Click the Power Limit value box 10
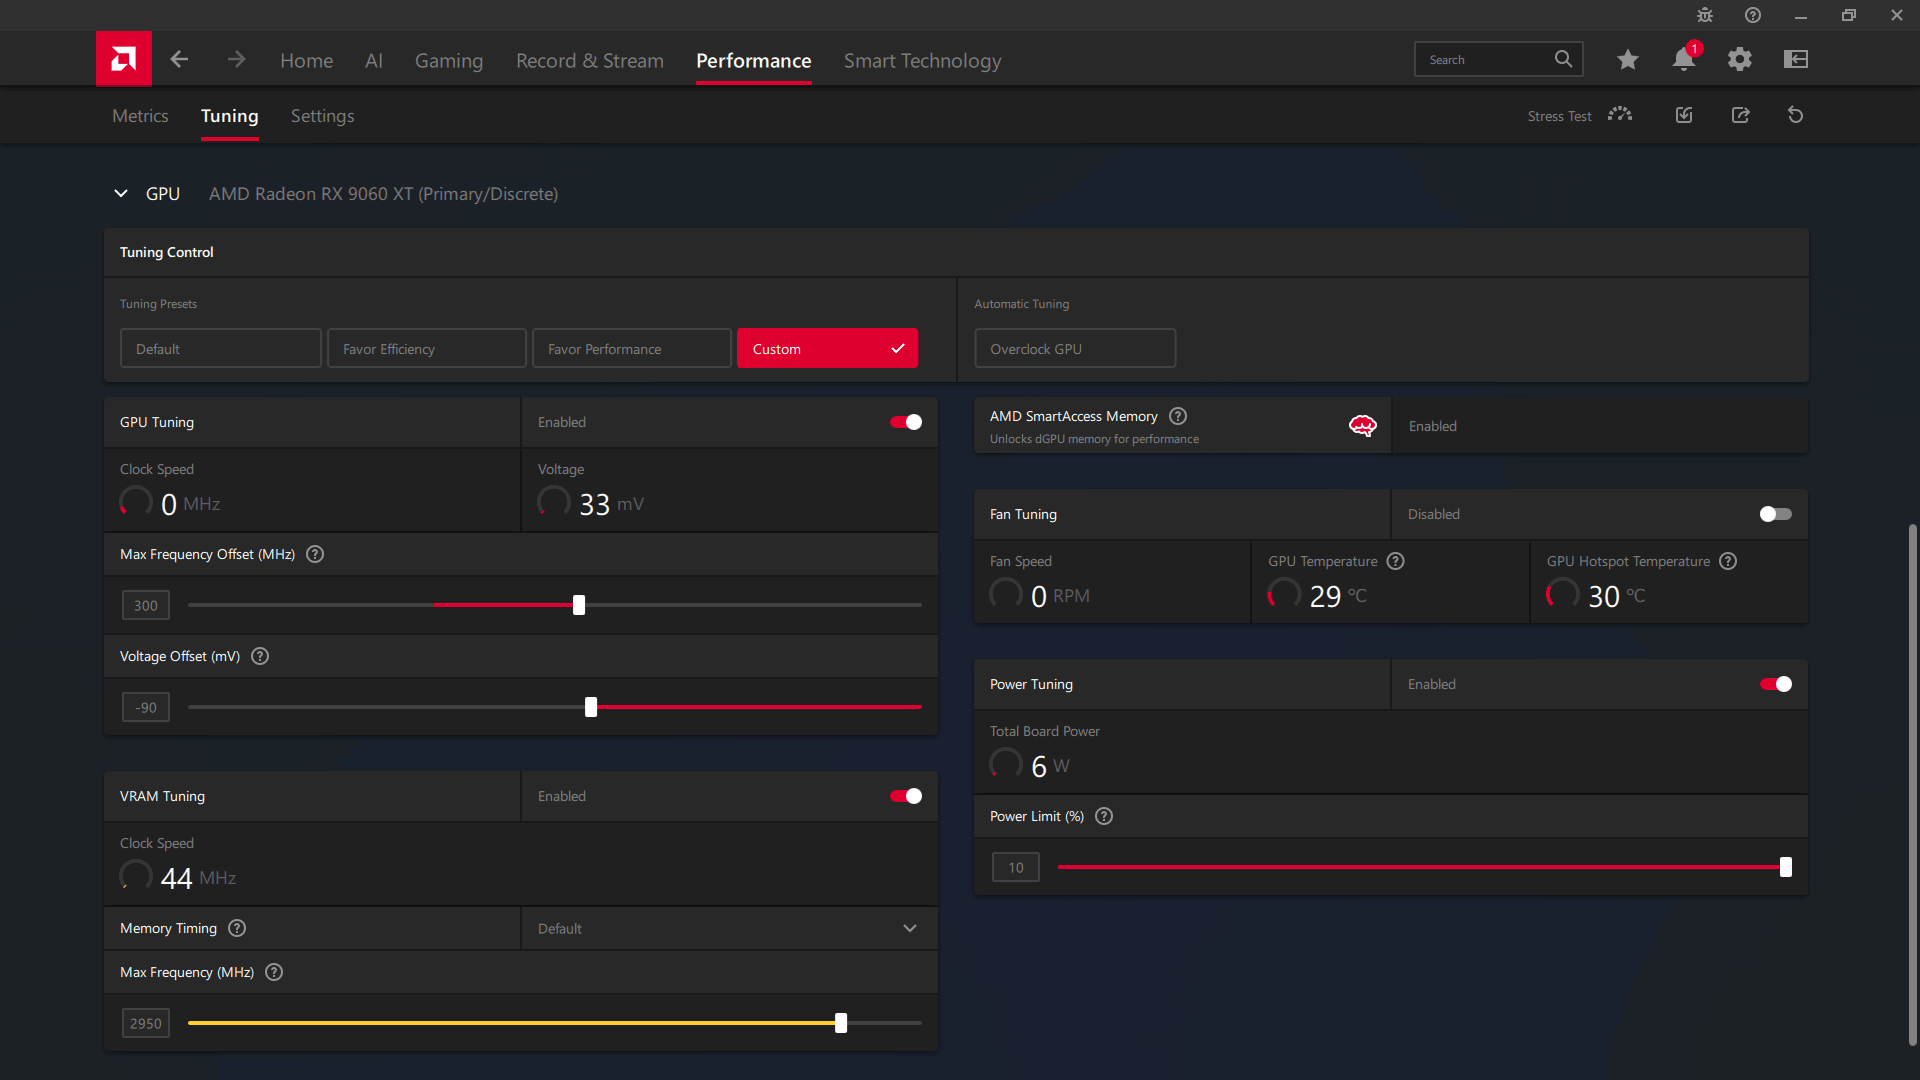The height and width of the screenshot is (1080, 1920). (1016, 867)
